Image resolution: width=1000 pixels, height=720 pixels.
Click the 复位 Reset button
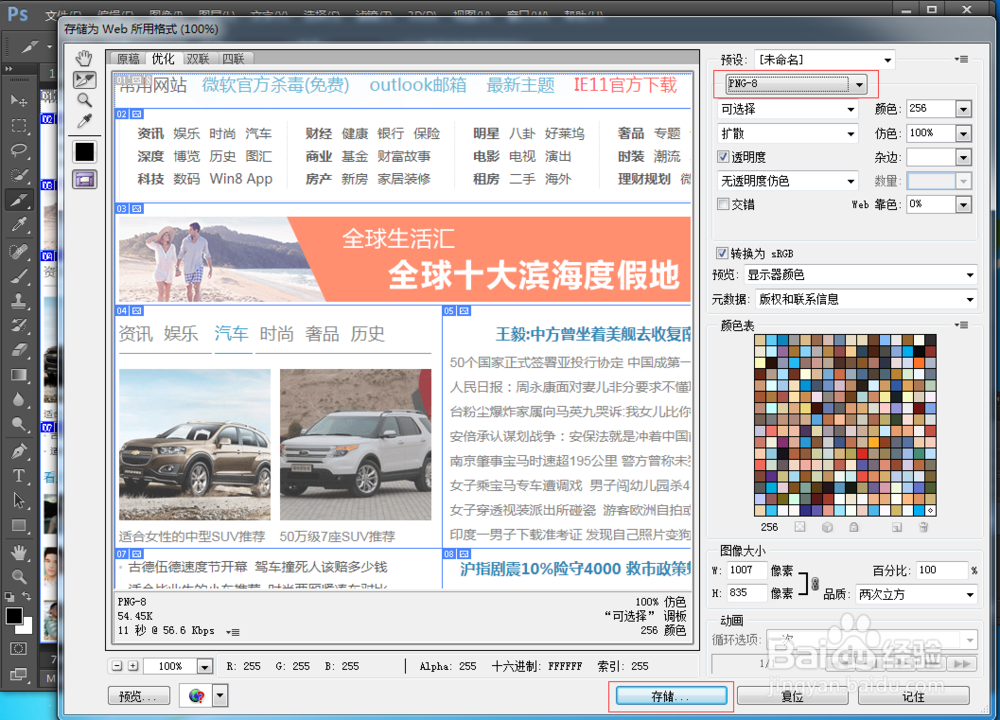point(792,694)
